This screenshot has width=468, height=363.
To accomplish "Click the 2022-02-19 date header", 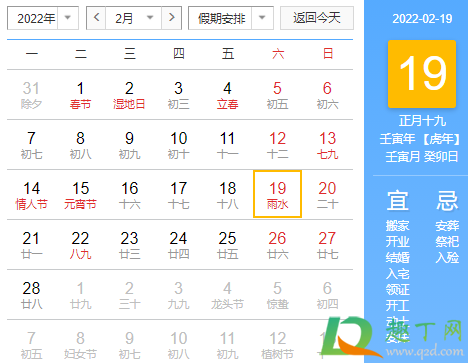I will [422, 19].
